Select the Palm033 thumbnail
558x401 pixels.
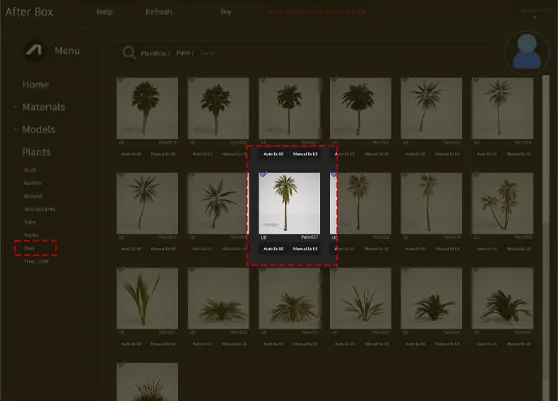click(x=289, y=299)
